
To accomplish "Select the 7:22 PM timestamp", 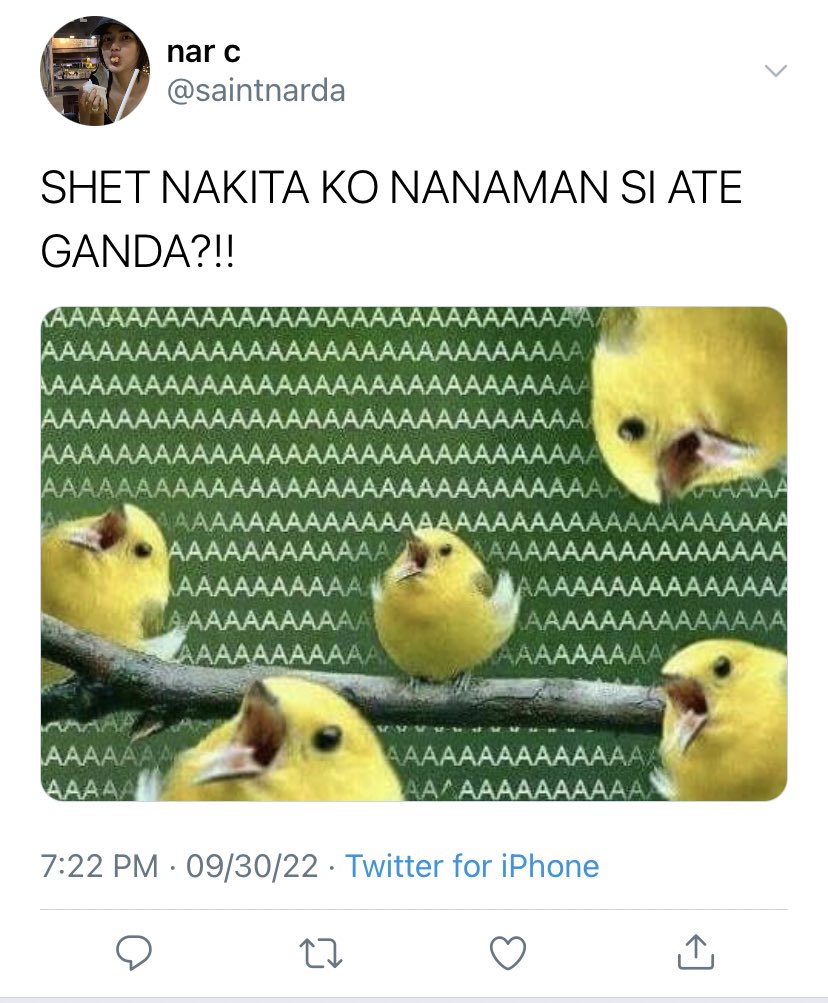I will click(99, 866).
